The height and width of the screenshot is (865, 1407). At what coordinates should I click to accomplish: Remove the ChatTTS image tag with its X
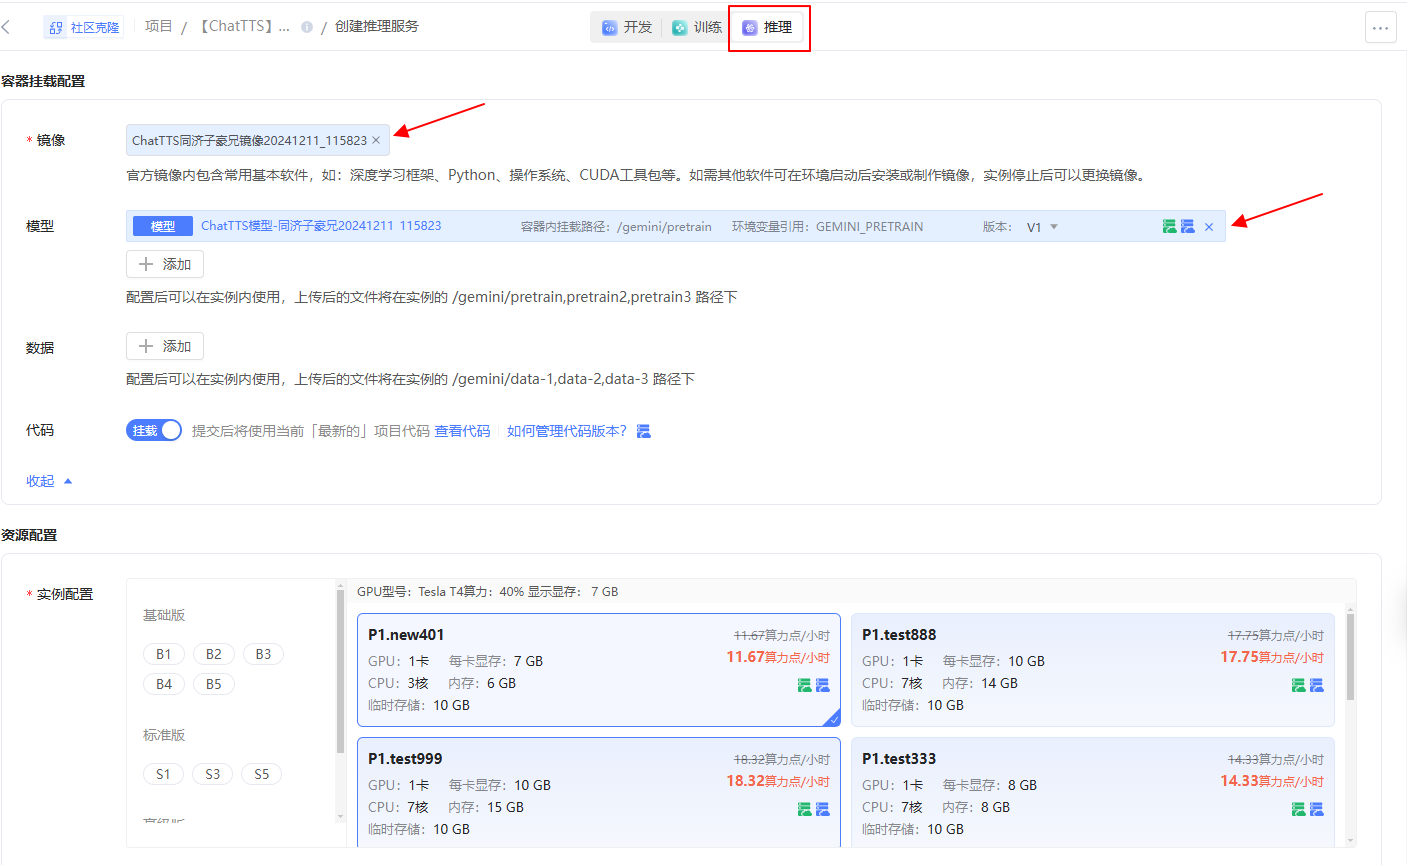point(376,141)
